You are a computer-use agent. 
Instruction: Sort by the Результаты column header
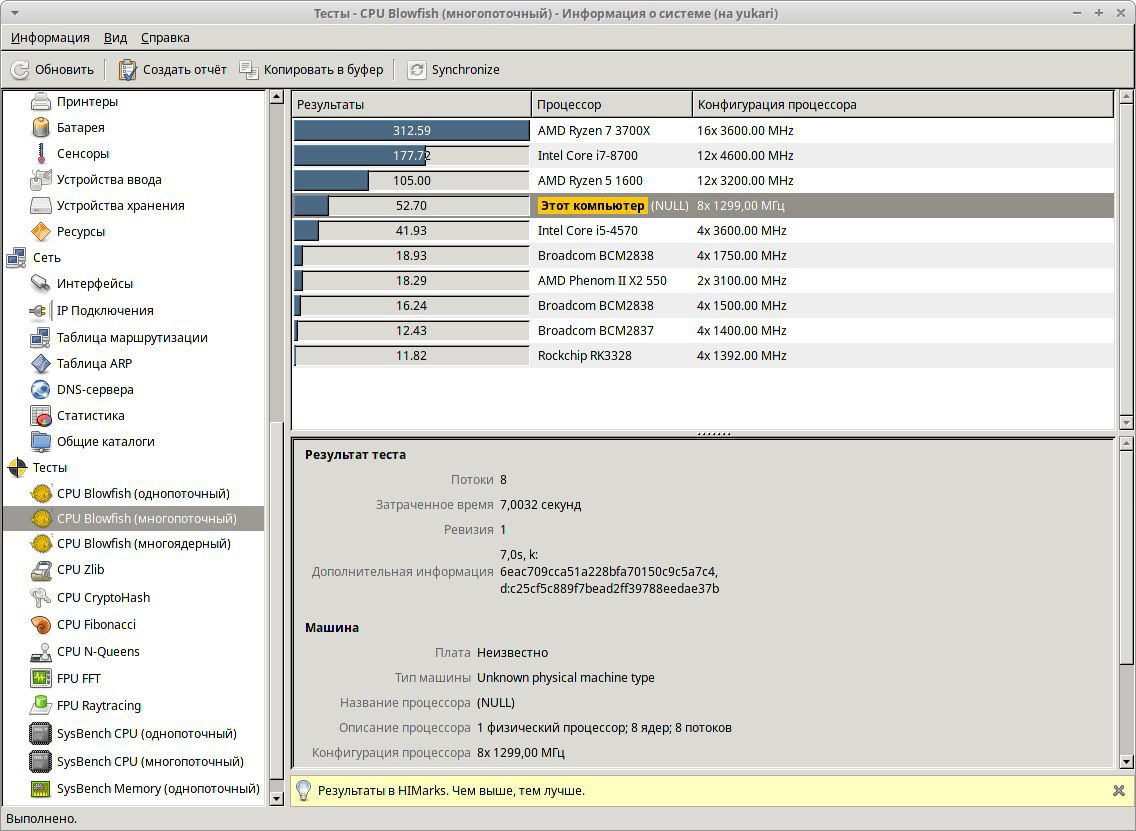tap(412, 104)
